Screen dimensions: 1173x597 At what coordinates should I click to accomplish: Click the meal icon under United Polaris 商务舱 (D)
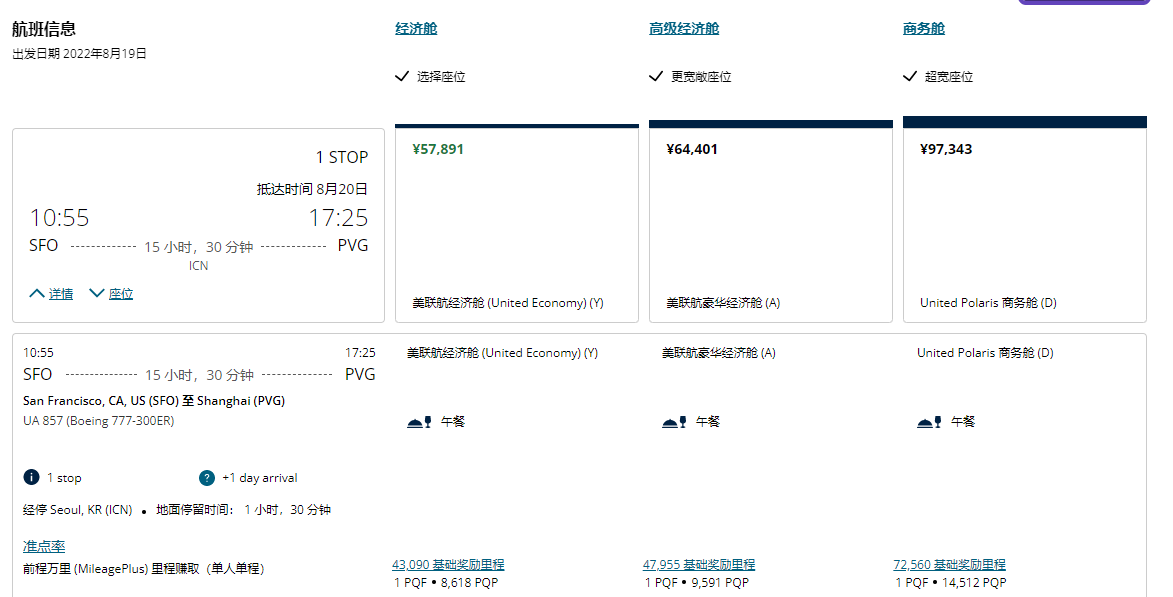point(929,422)
